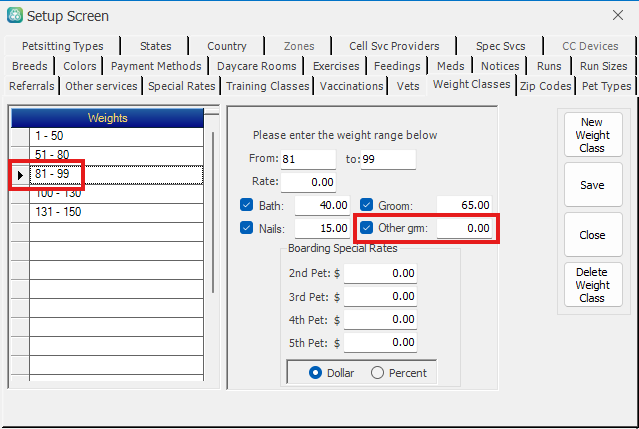Click the 5th Pet rate field

(x=380, y=342)
